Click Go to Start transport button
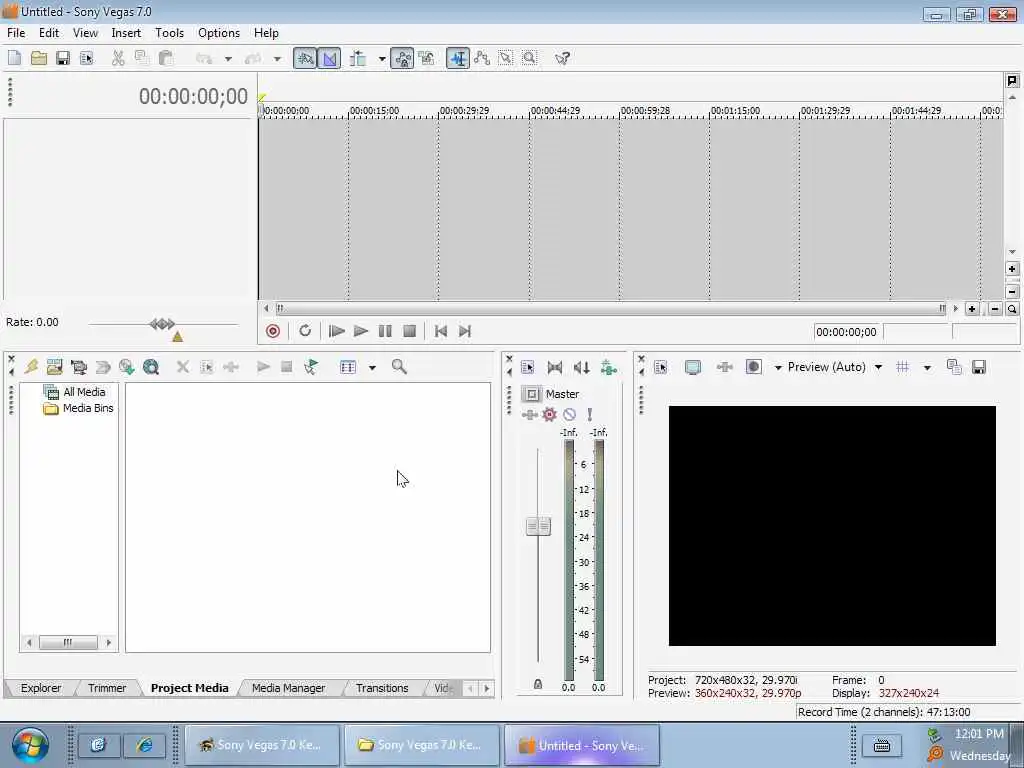Viewport: 1024px width, 768px height. (441, 331)
